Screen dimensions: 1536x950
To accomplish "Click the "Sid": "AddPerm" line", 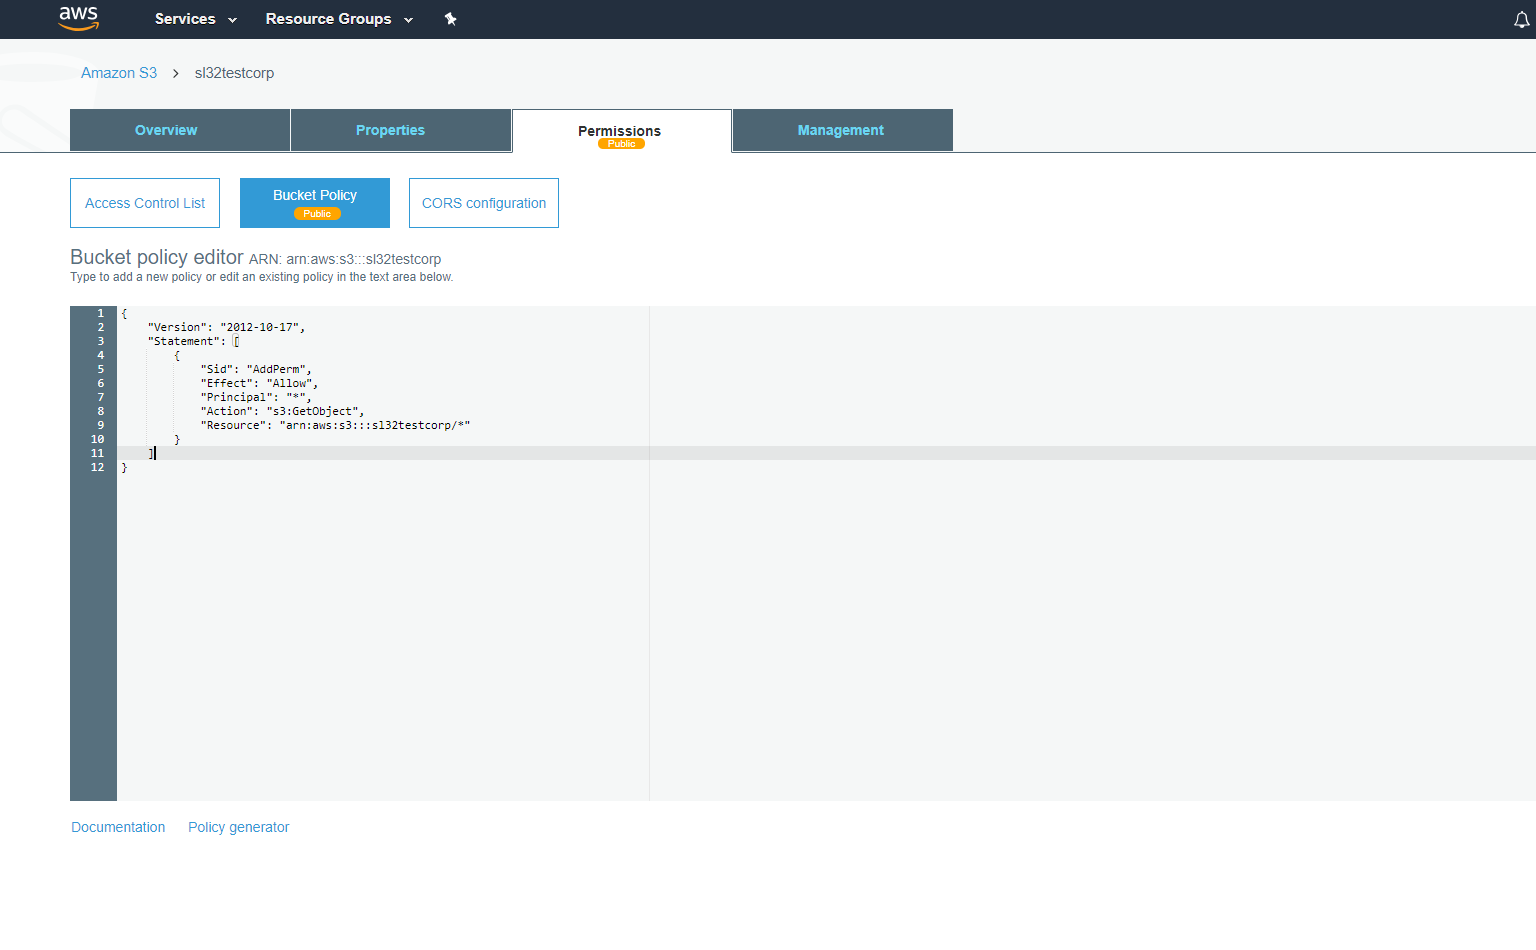I will (x=256, y=369).
